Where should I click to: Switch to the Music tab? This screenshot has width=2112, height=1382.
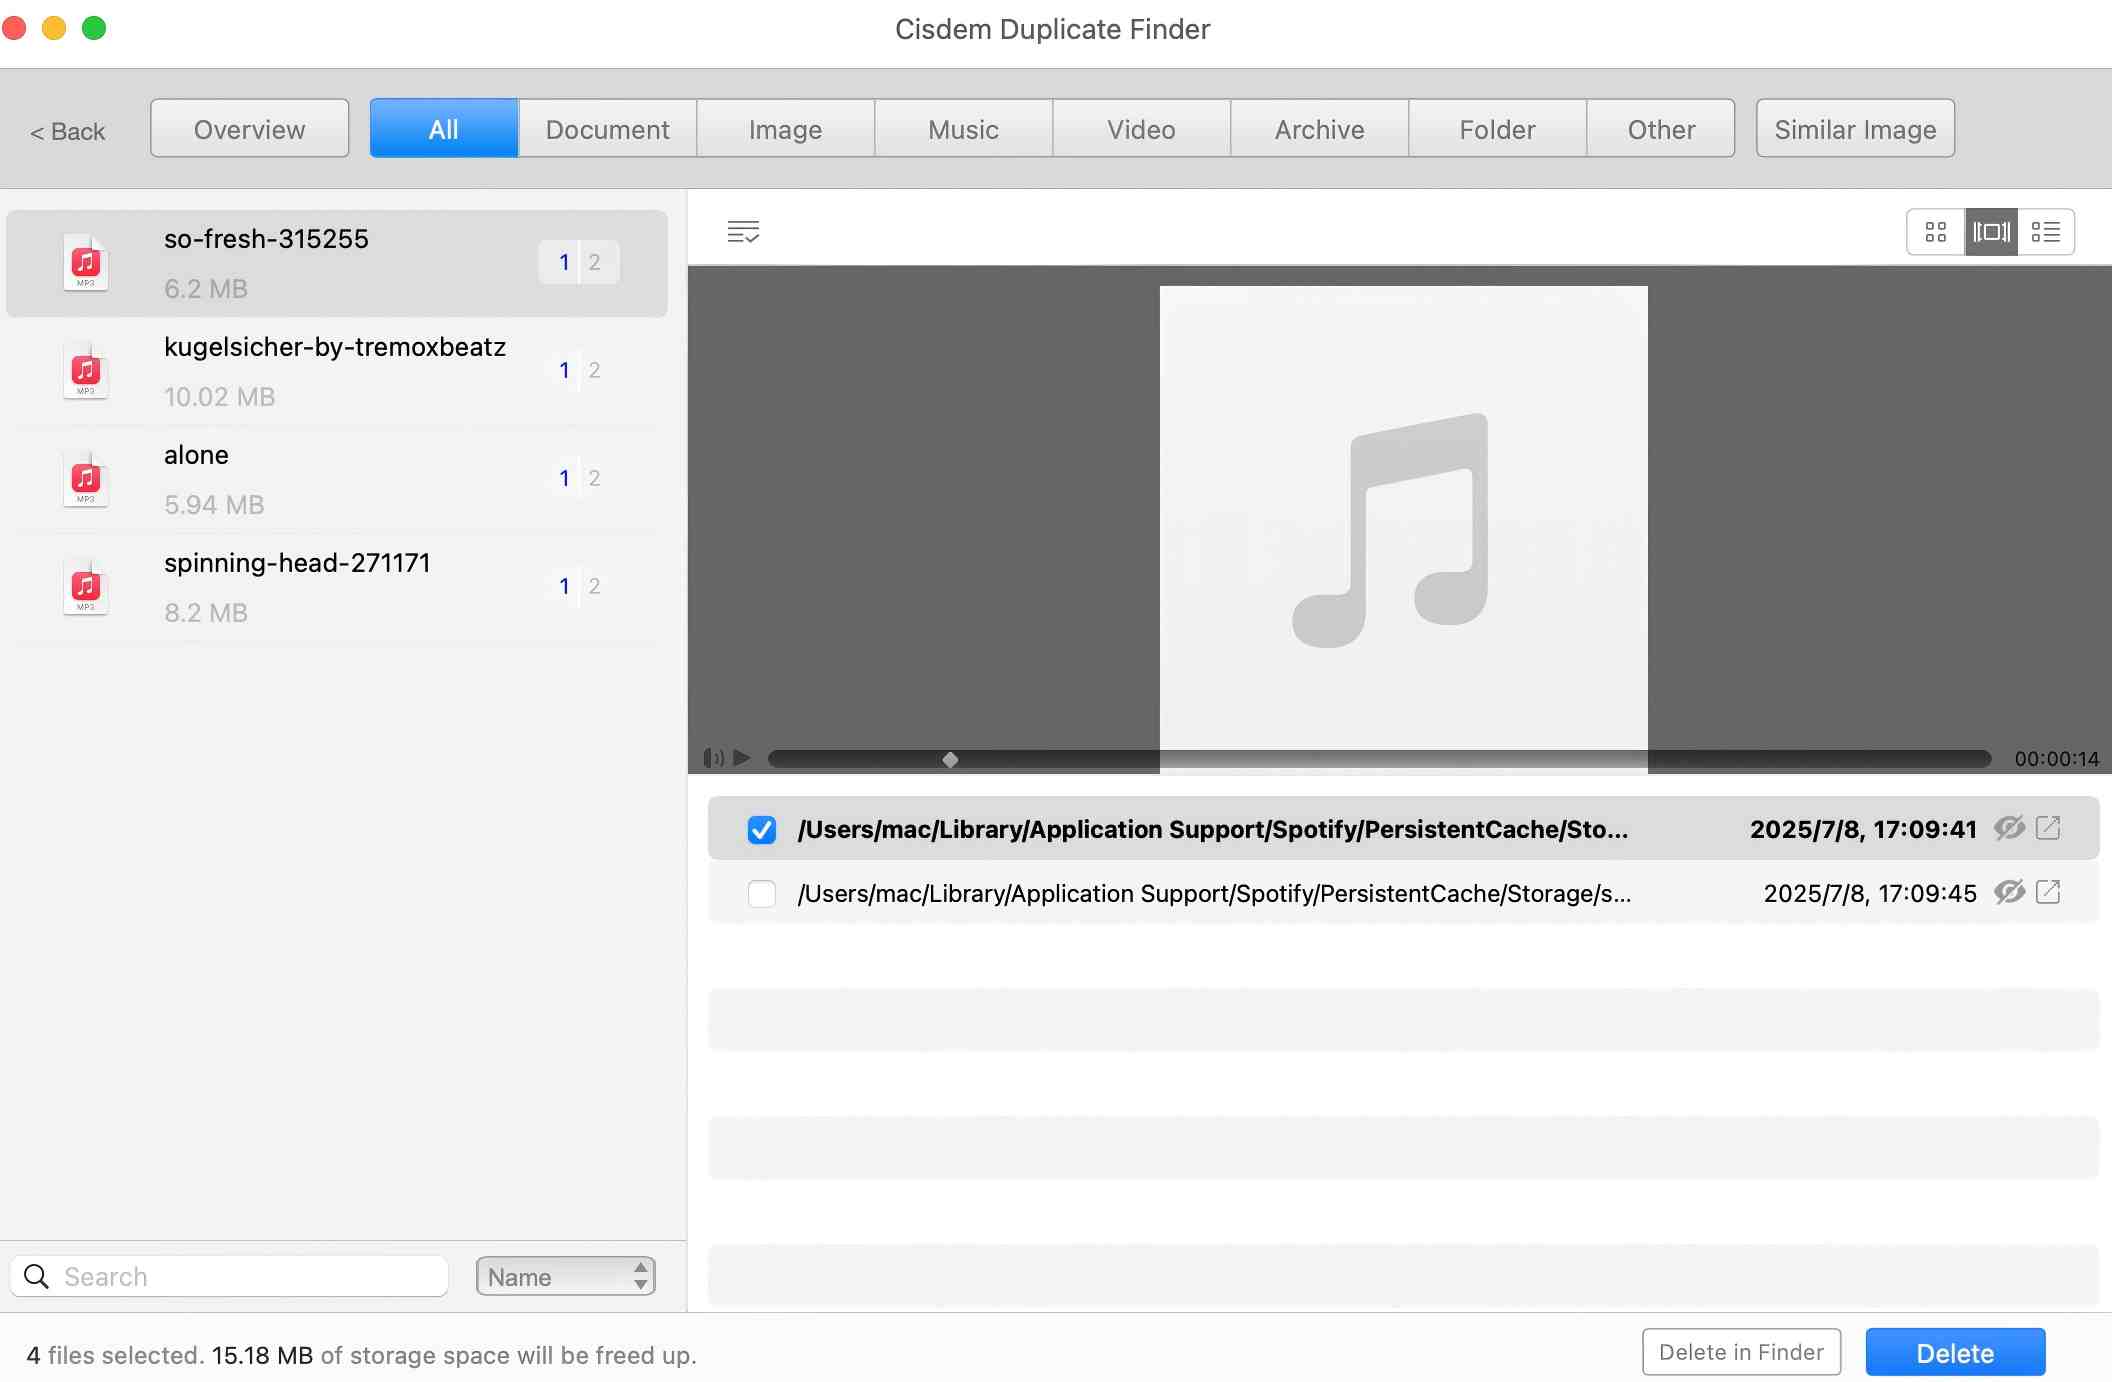click(962, 128)
